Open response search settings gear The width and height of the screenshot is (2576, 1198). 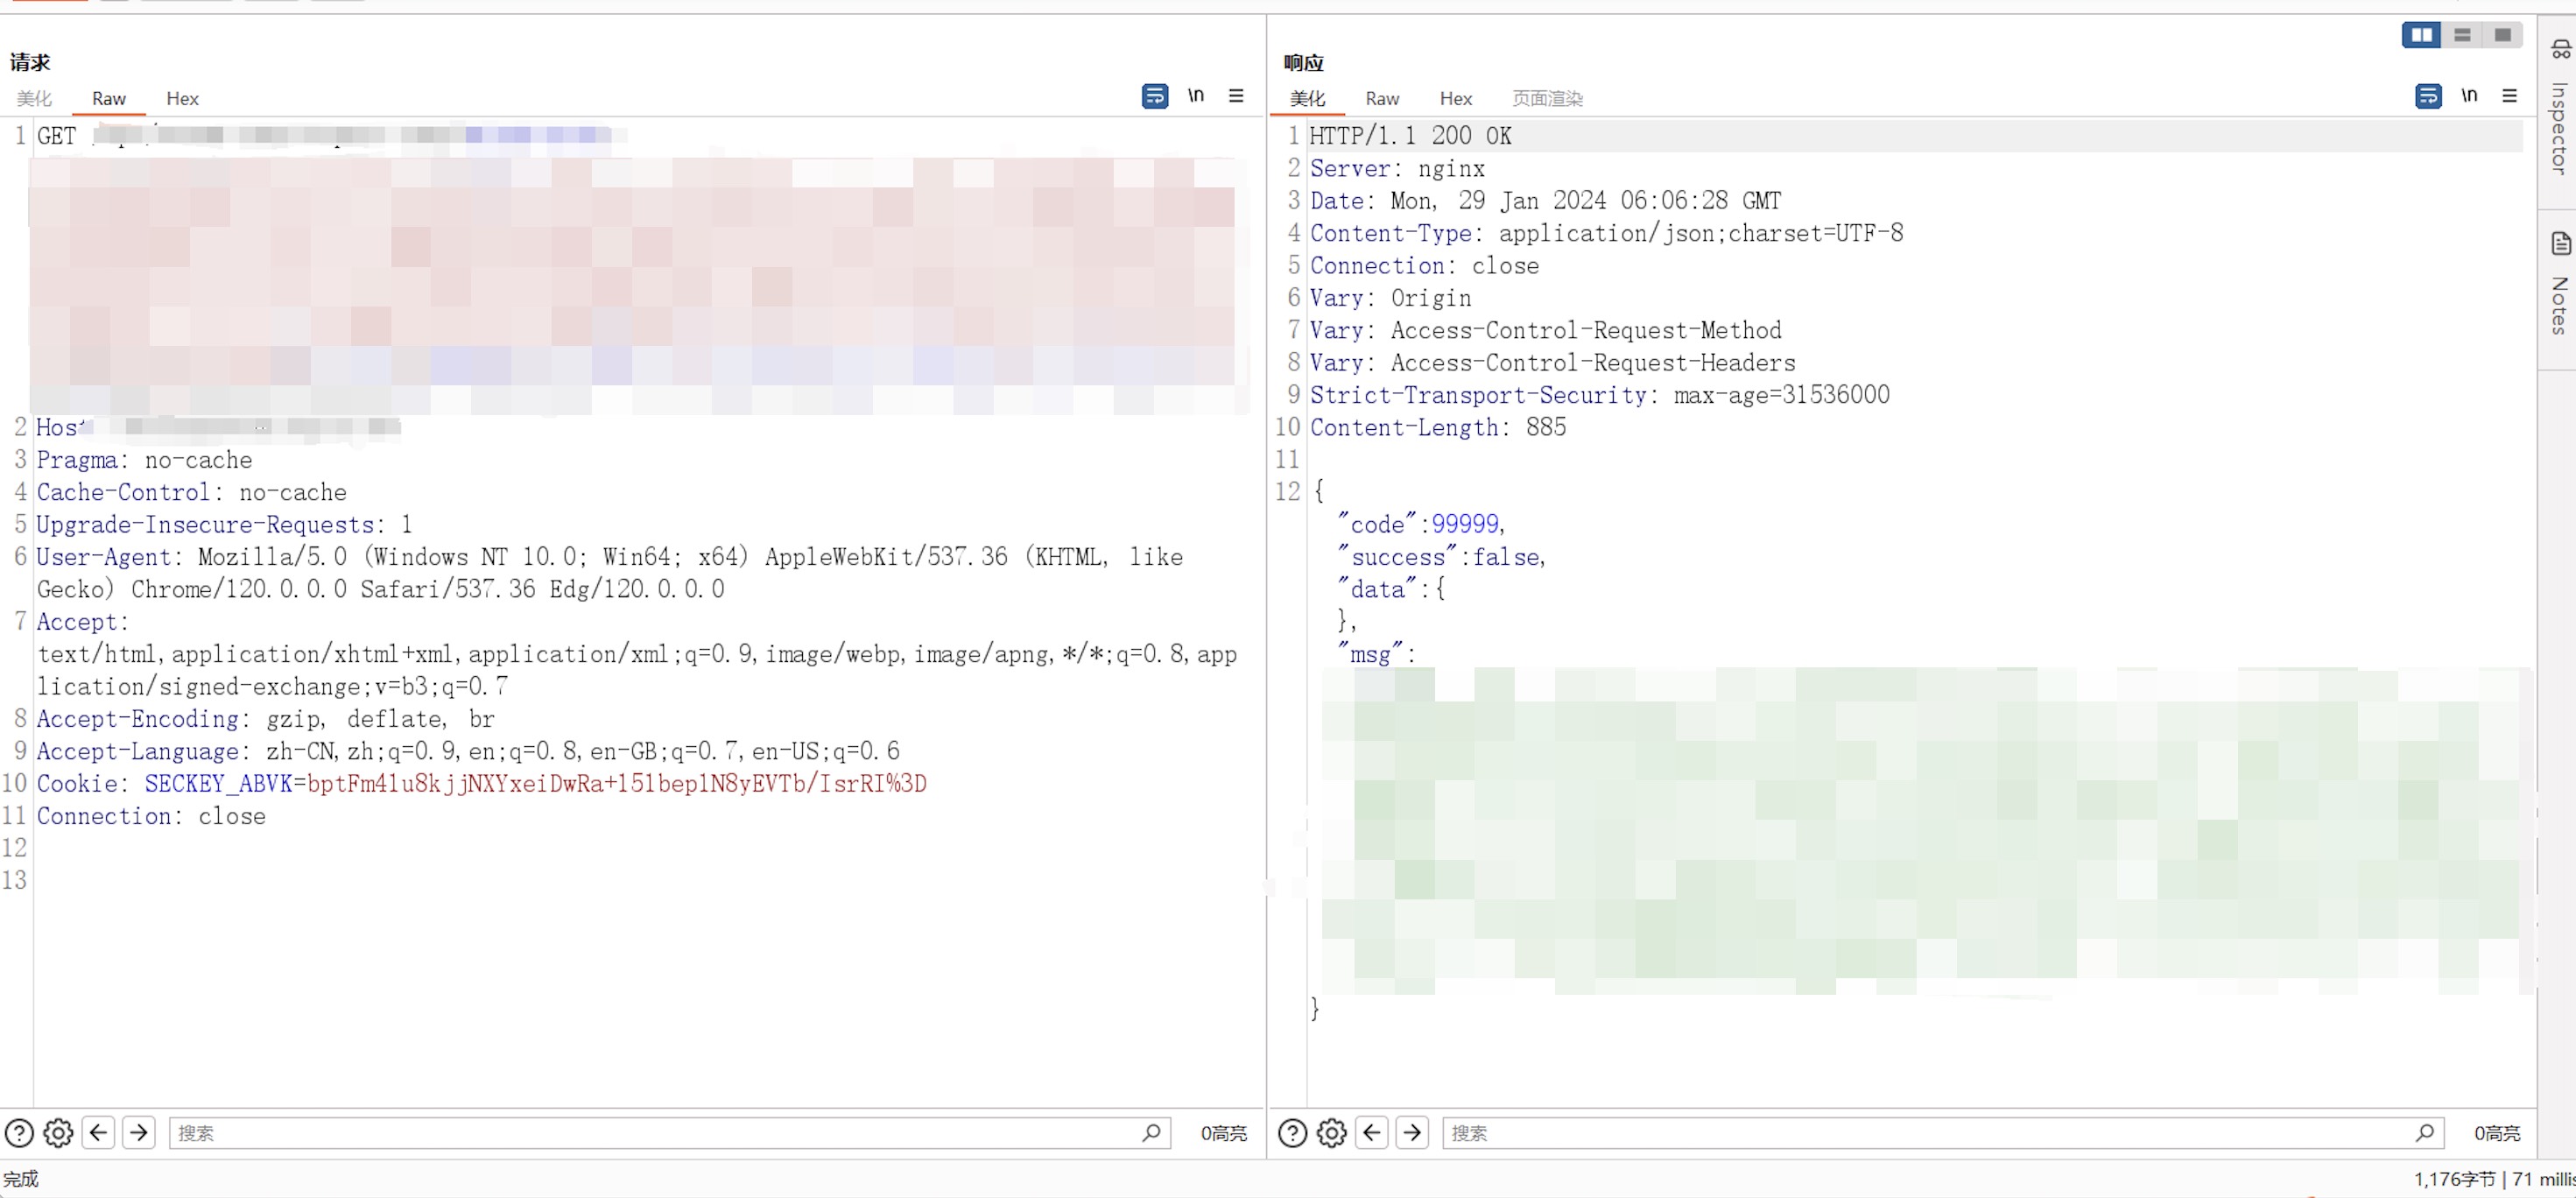1331,1133
